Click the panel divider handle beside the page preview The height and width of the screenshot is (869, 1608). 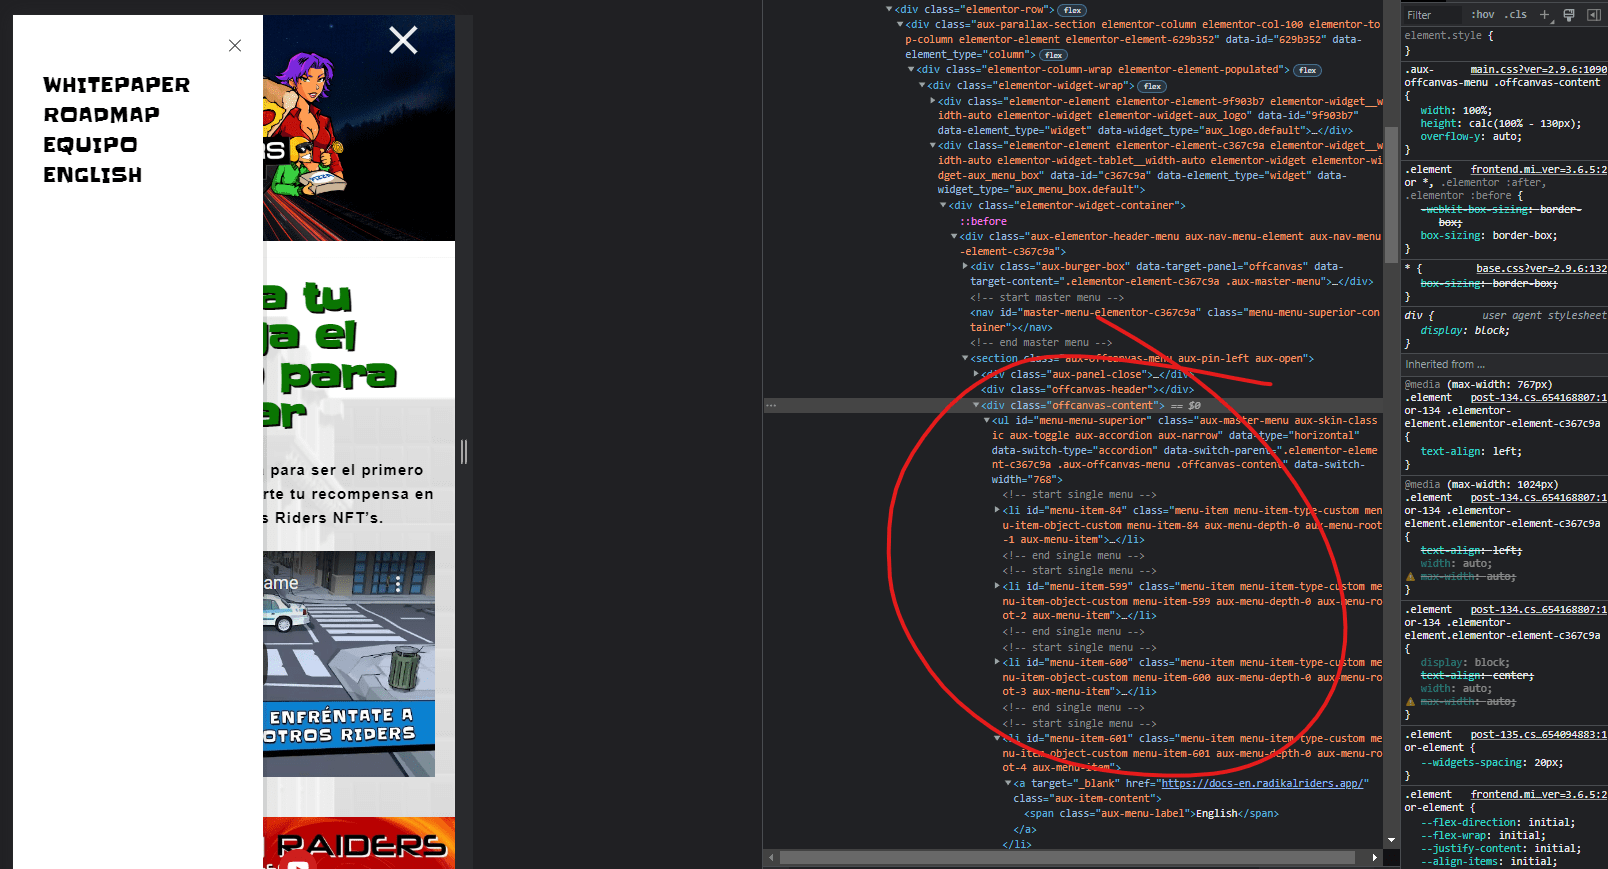(464, 452)
